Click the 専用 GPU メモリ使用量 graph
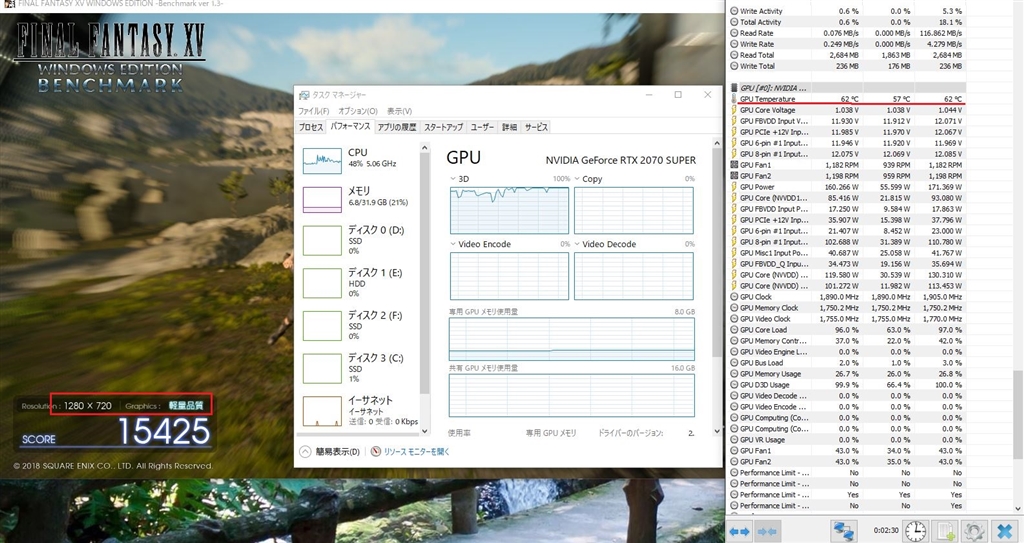 point(571,339)
